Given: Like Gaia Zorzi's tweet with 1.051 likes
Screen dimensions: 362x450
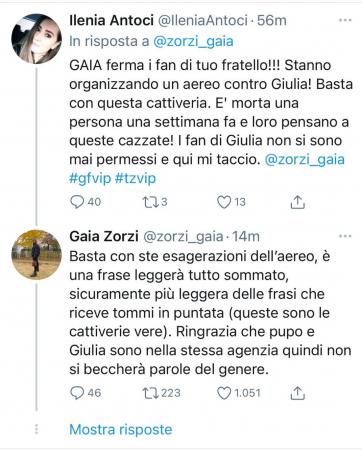Looking at the screenshot, I should (224, 393).
